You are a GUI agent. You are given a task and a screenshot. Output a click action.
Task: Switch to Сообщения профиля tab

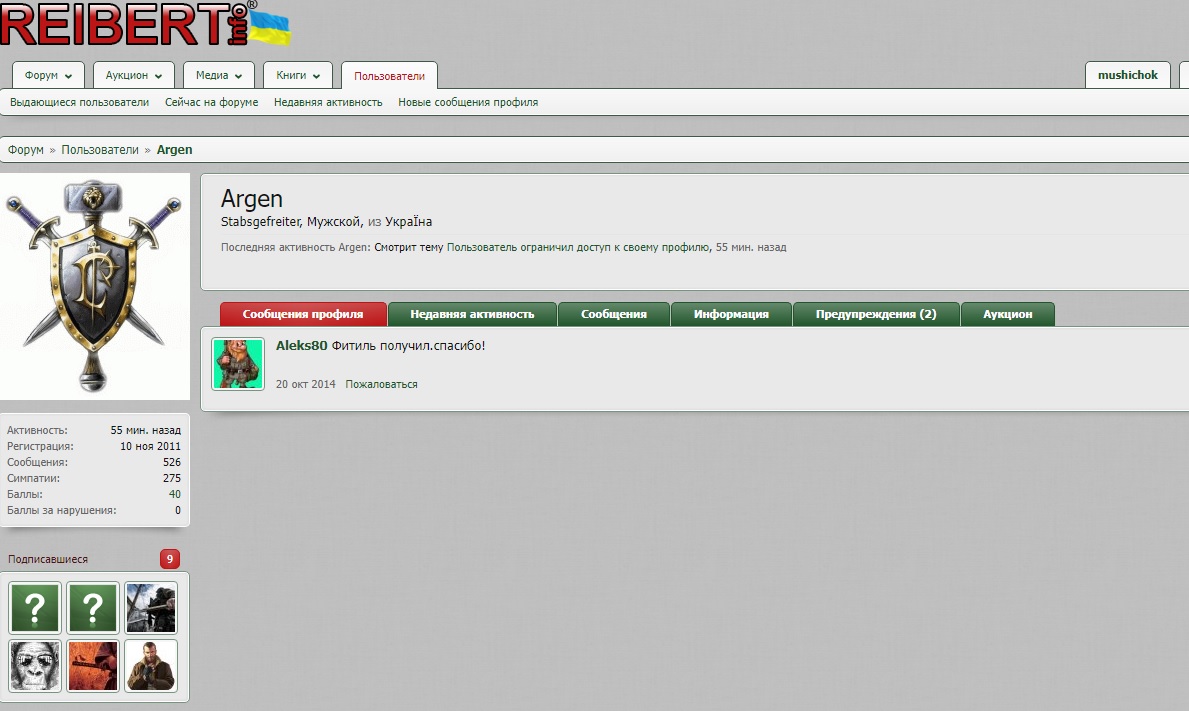point(303,314)
